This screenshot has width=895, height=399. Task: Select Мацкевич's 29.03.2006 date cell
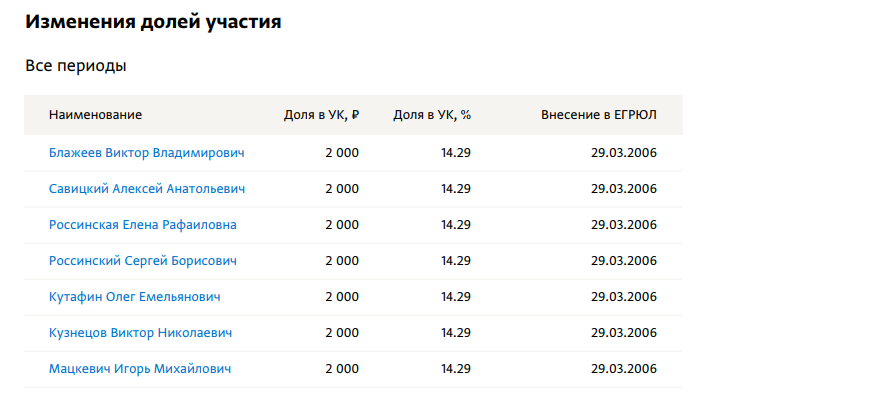tap(624, 369)
